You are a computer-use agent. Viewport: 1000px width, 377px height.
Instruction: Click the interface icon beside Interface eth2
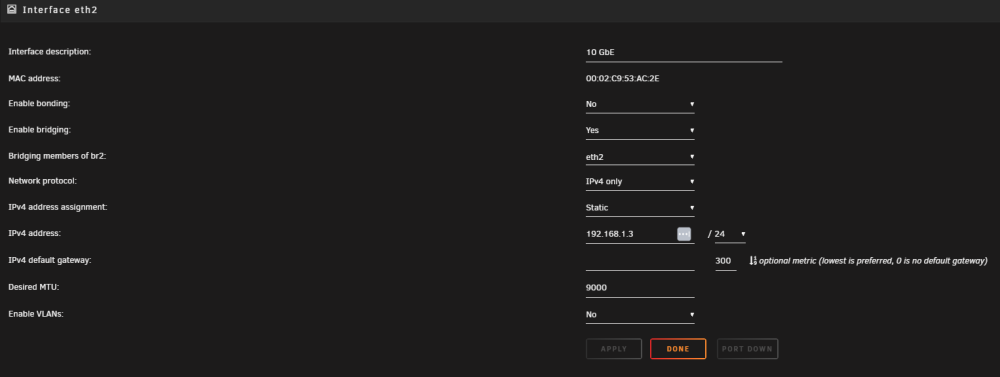tap(11, 10)
